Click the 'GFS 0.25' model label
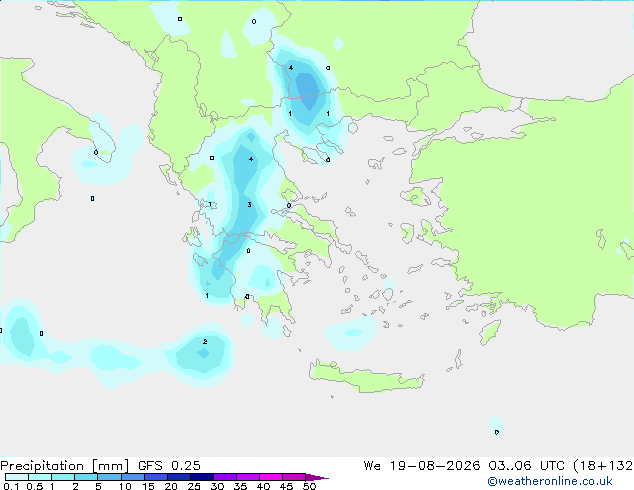This screenshot has width=634, height=490. [169, 466]
